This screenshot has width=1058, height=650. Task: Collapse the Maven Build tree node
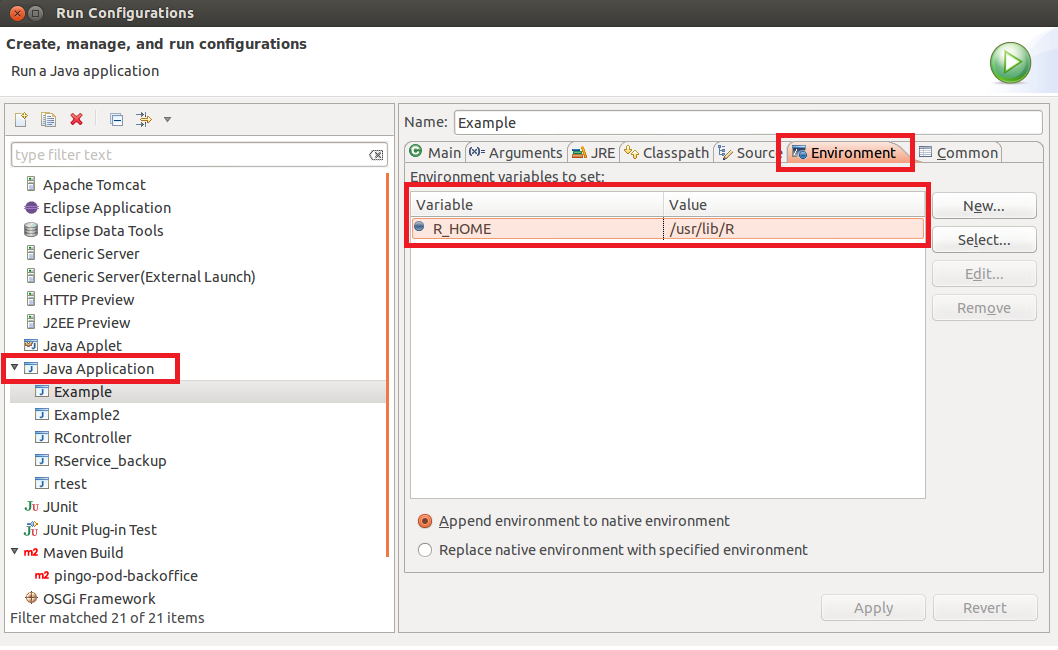pyautogui.click(x=14, y=551)
